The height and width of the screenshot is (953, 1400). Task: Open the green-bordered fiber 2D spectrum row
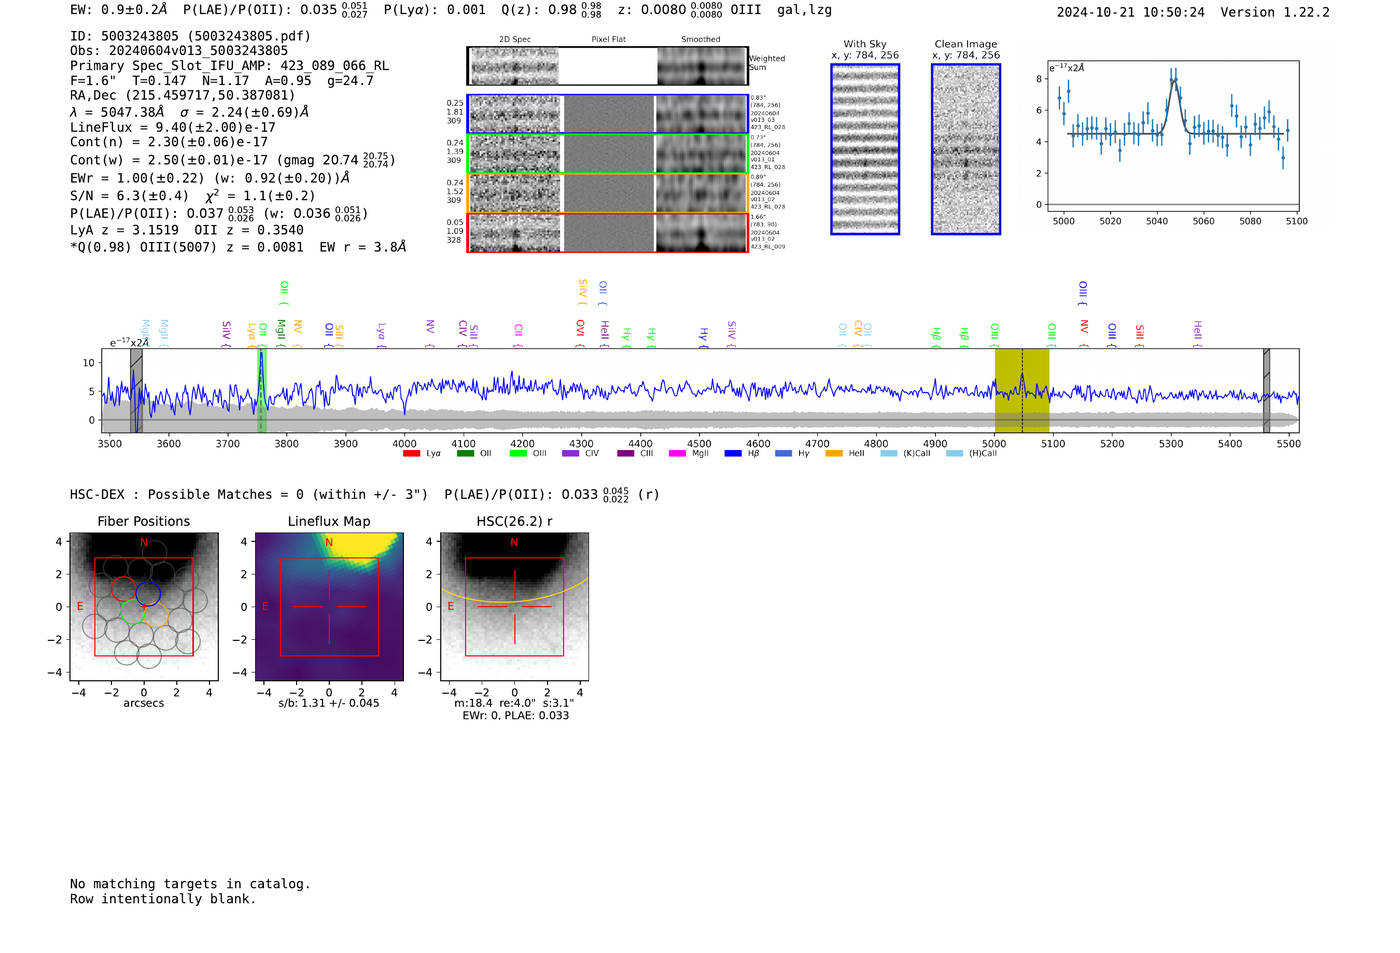click(x=608, y=153)
